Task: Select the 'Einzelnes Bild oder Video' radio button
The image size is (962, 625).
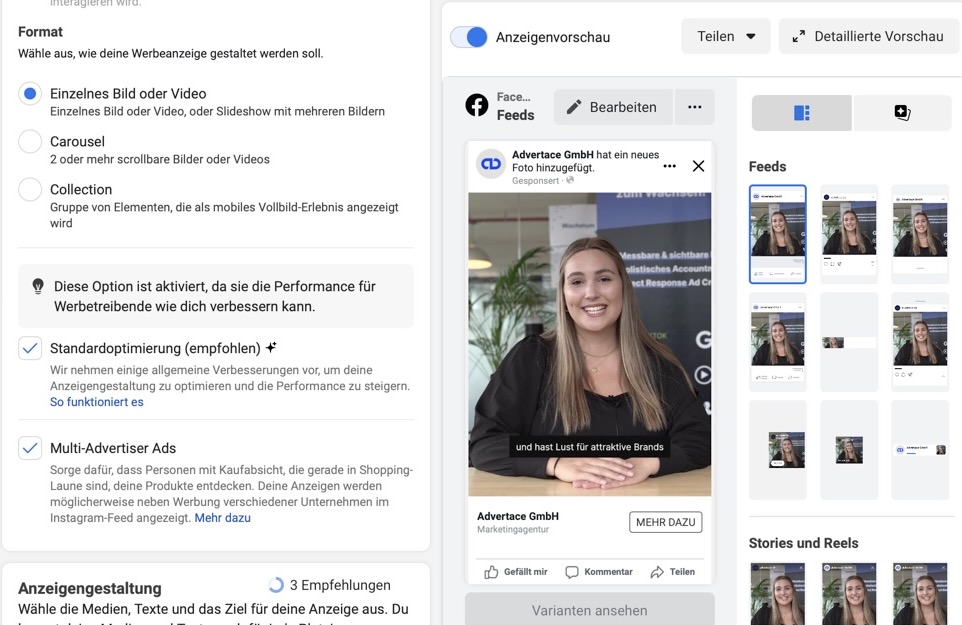Action: click(x=29, y=94)
